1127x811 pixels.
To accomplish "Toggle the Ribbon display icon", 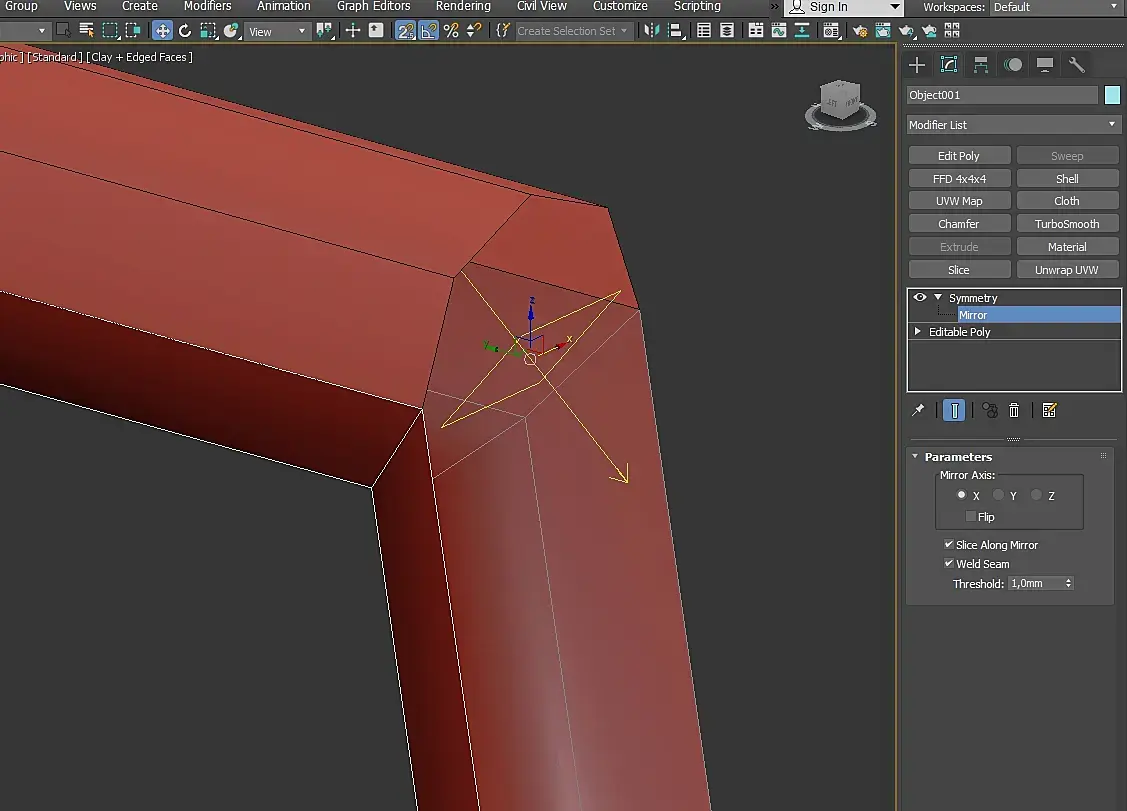I will click(x=756, y=31).
